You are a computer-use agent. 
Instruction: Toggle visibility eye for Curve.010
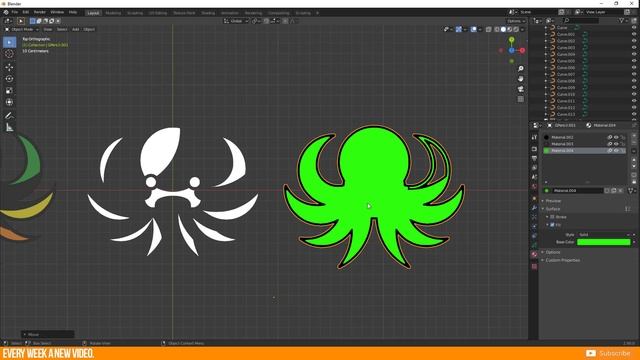pos(634,94)
